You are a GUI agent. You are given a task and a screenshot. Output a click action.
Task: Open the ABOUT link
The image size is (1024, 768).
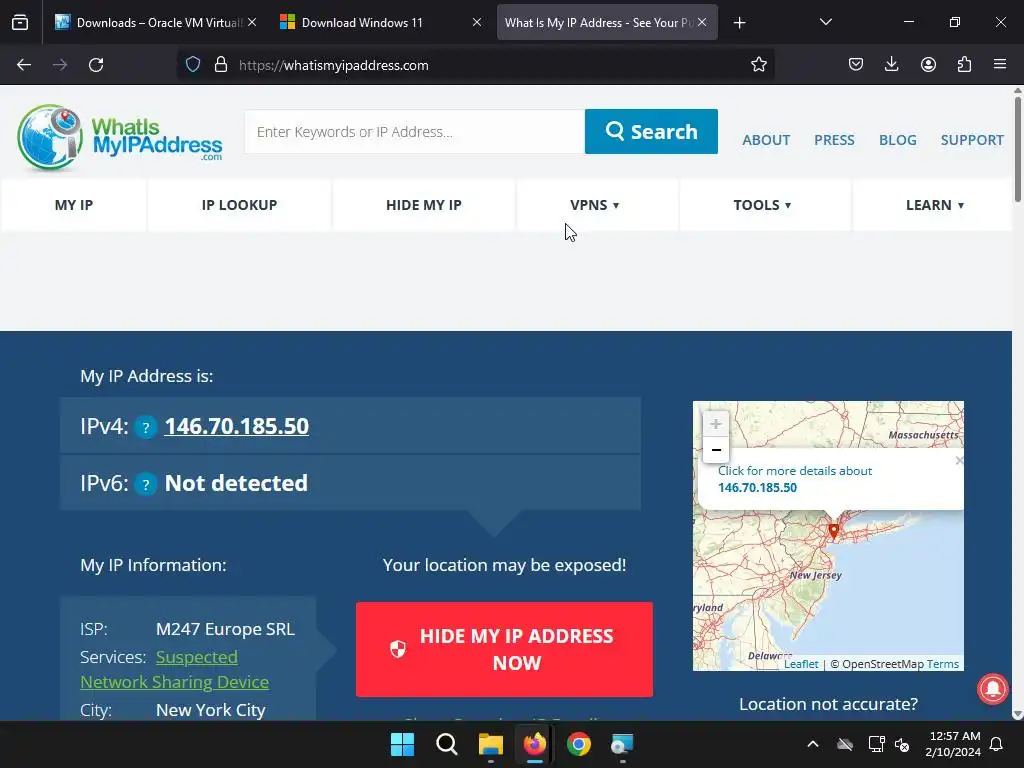pyautogui.click(x=766, y=140)
